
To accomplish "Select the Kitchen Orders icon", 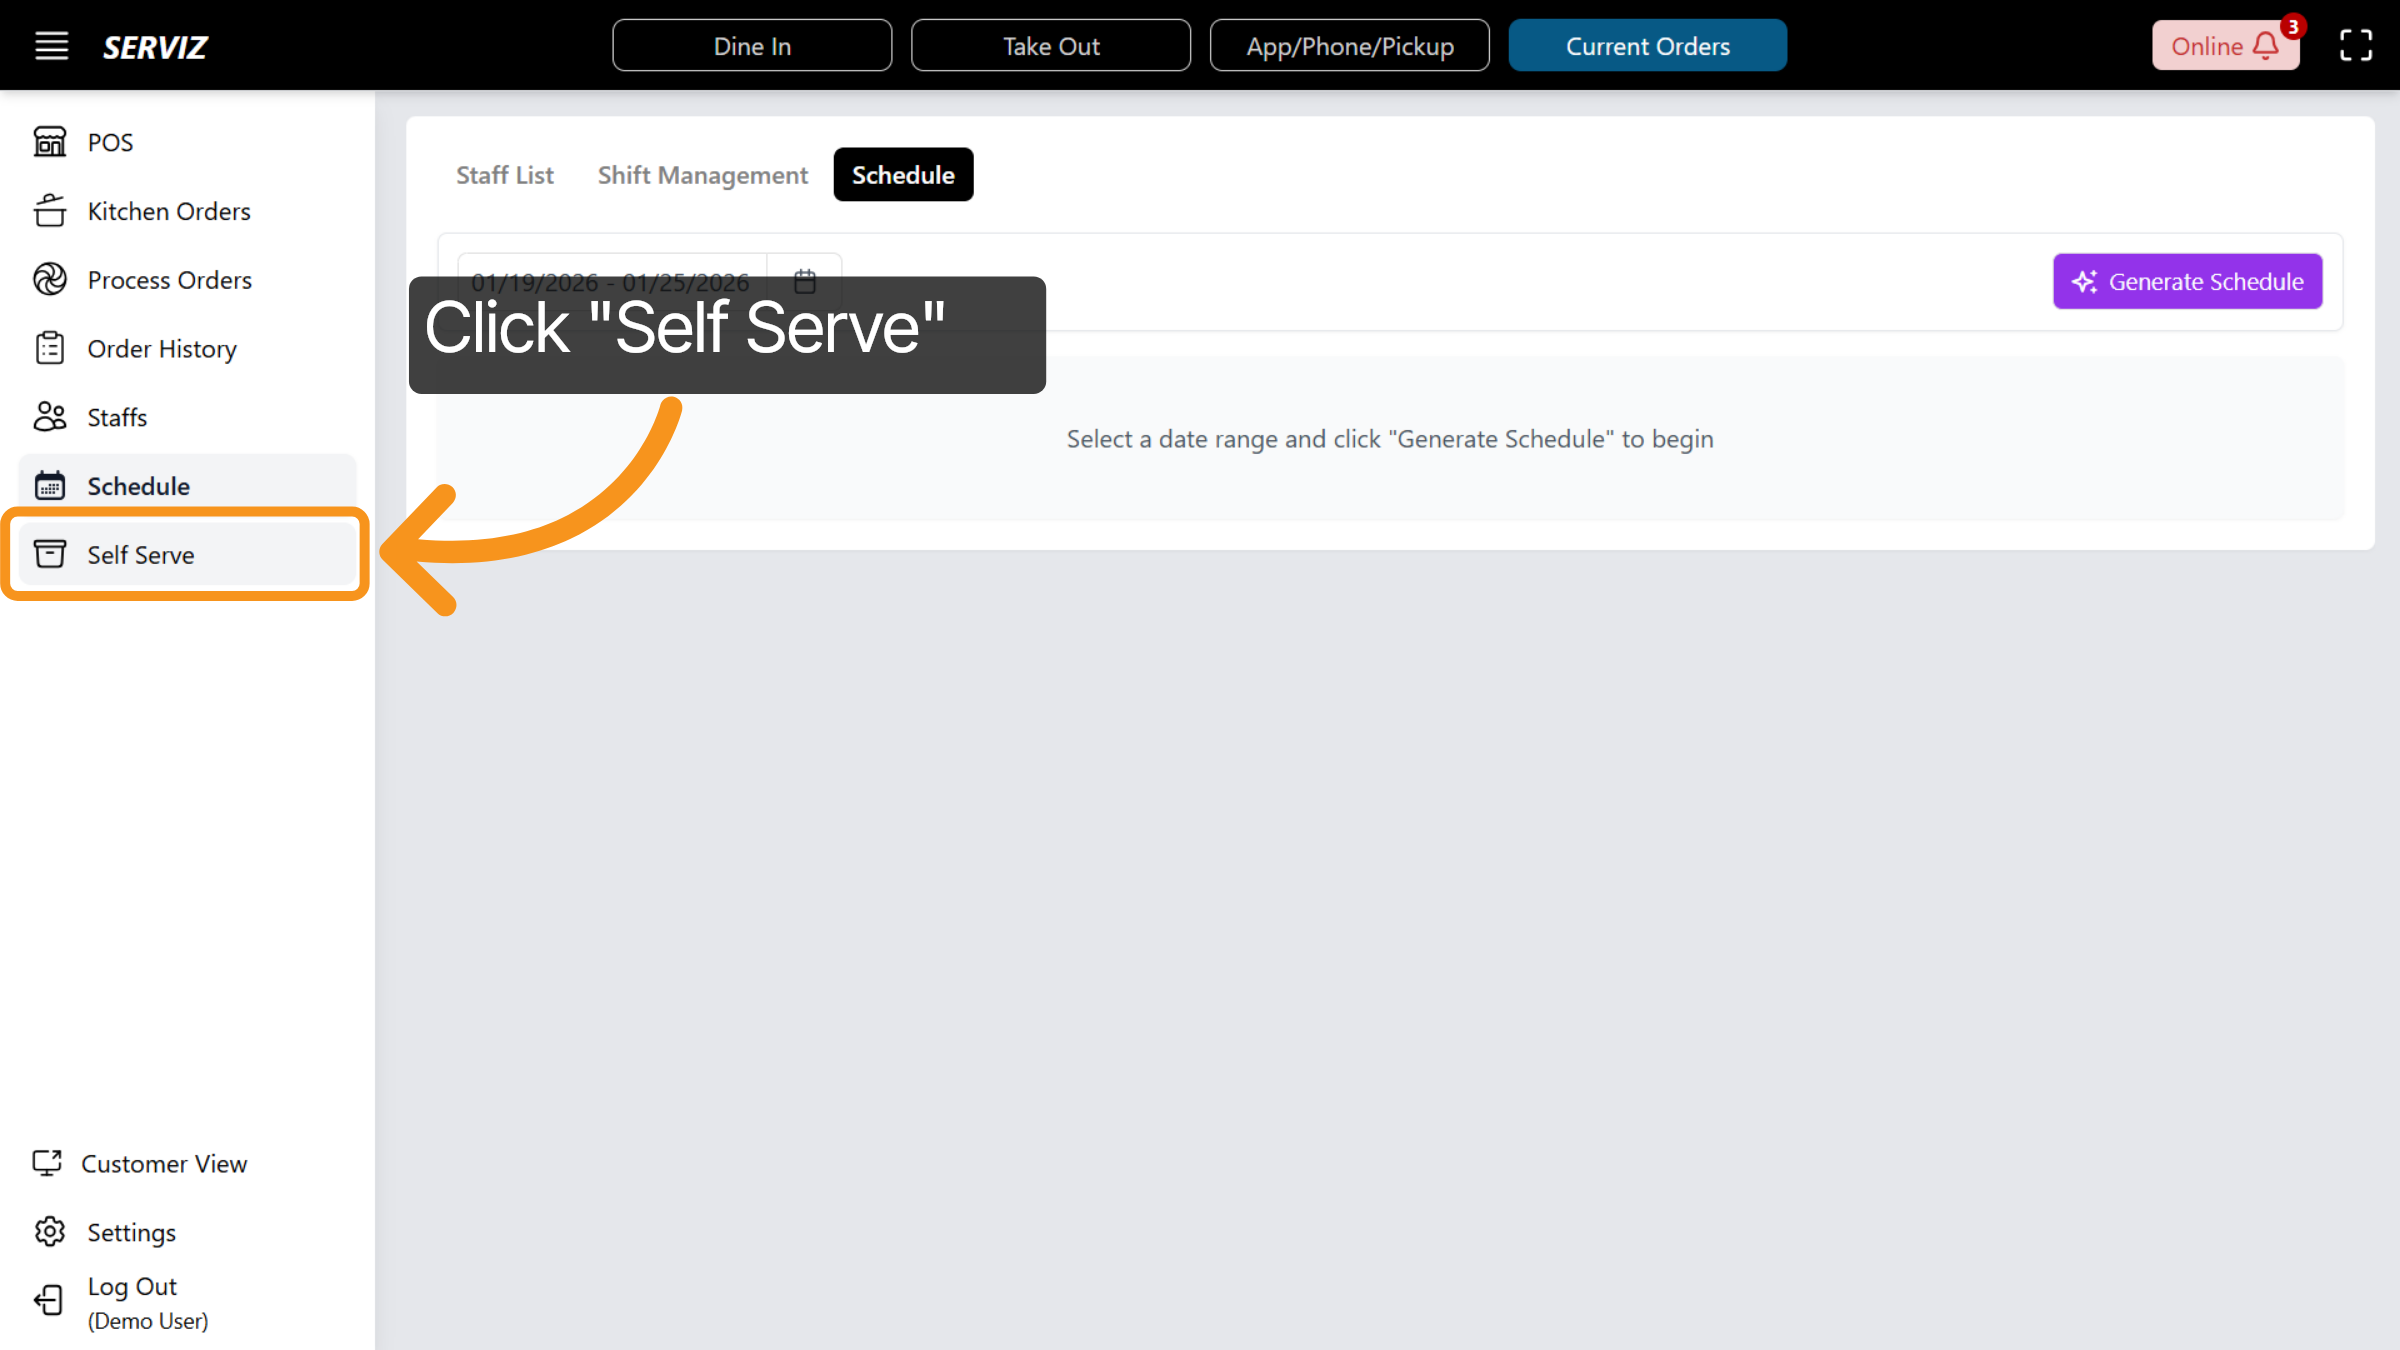I will coord(50,210).
